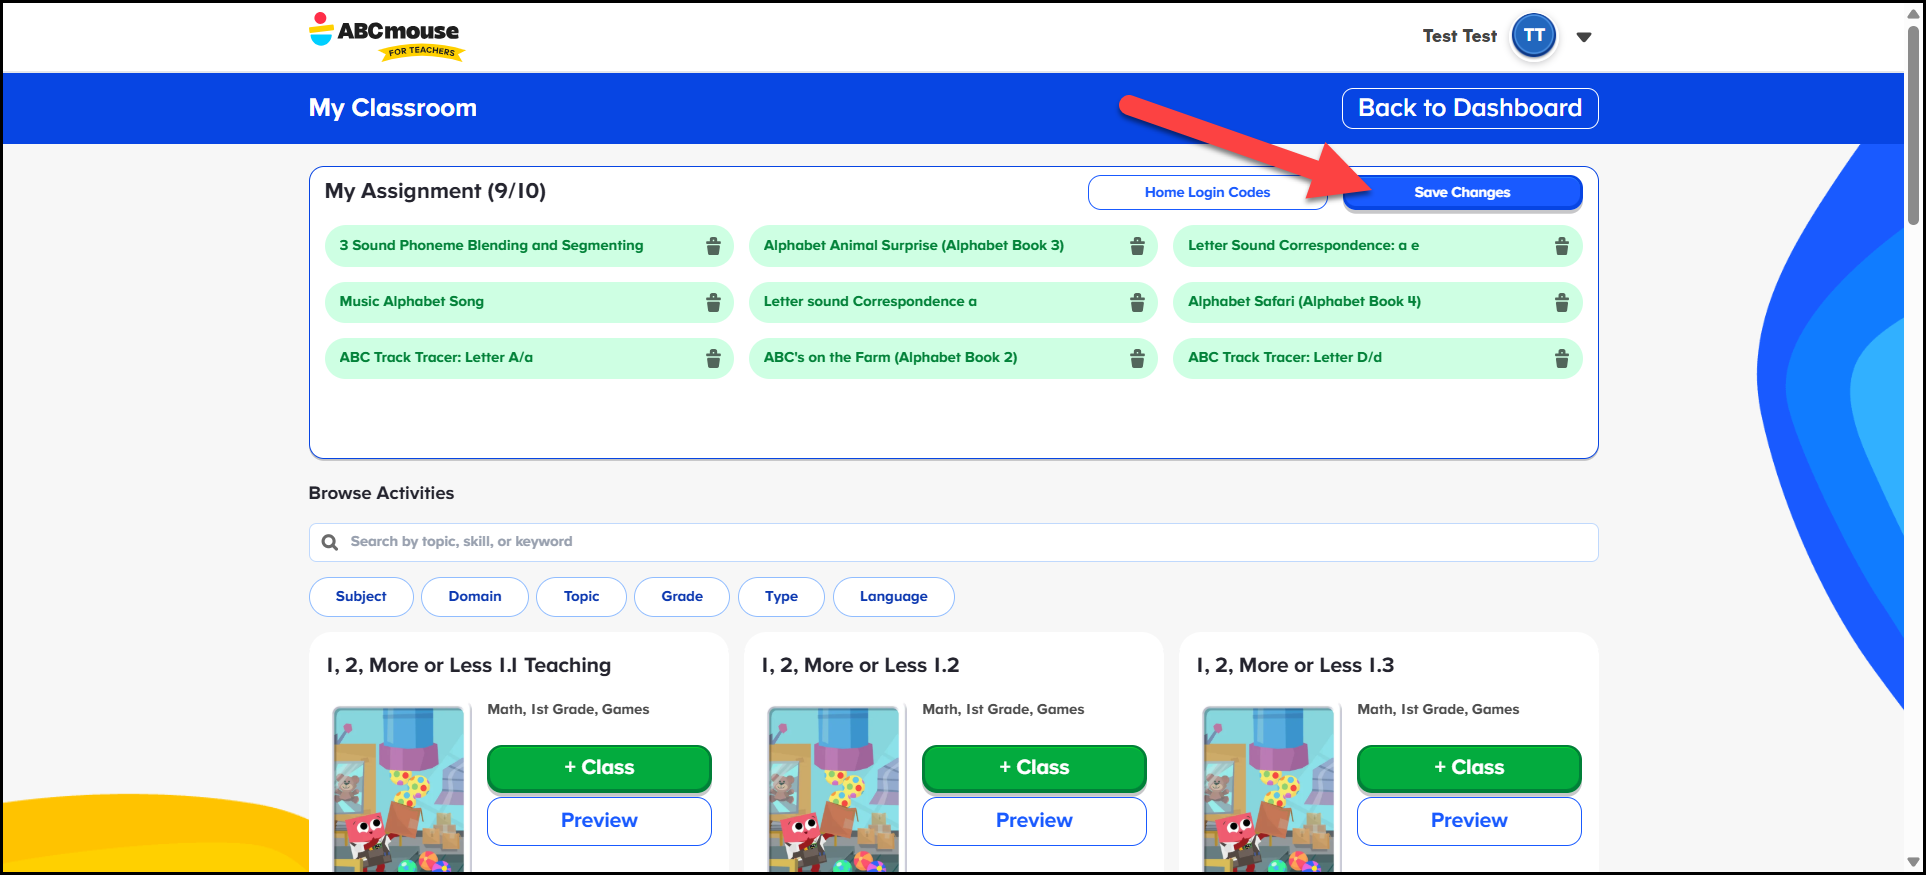Add 1, 2, More or Less 1.1 Teaching to class

pyautogui.click(x=599, y=768)
